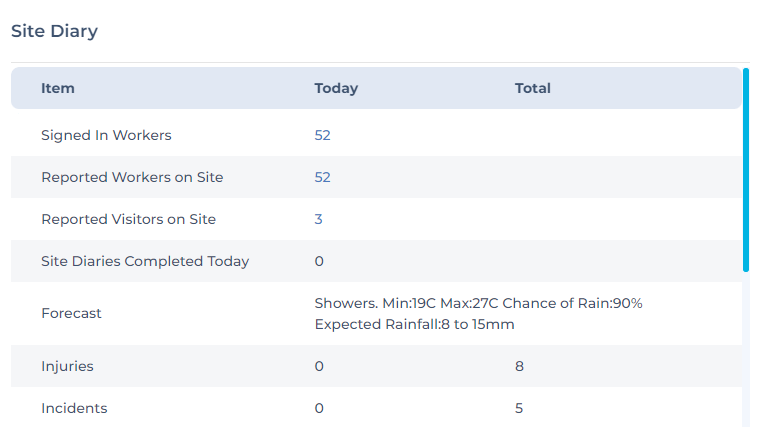The height and width of the screenshot is (439, 759).
Task: Open the Reported Workers on Site count link
Action: point(322,177)
